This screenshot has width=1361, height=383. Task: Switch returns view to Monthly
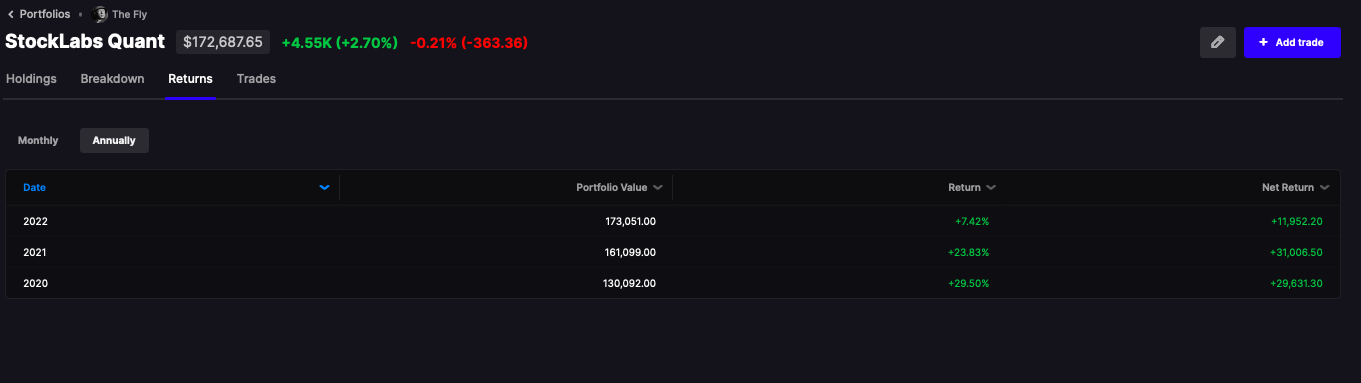(x=38, y=141)
